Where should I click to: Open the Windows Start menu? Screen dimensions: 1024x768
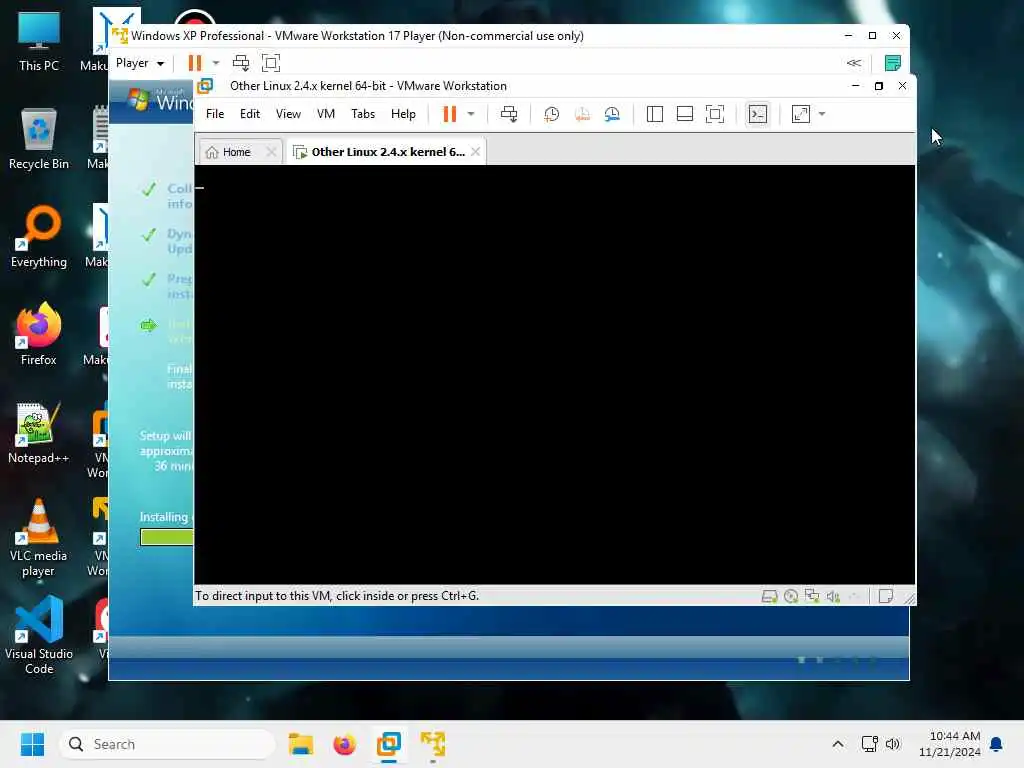tap(32, 744)
